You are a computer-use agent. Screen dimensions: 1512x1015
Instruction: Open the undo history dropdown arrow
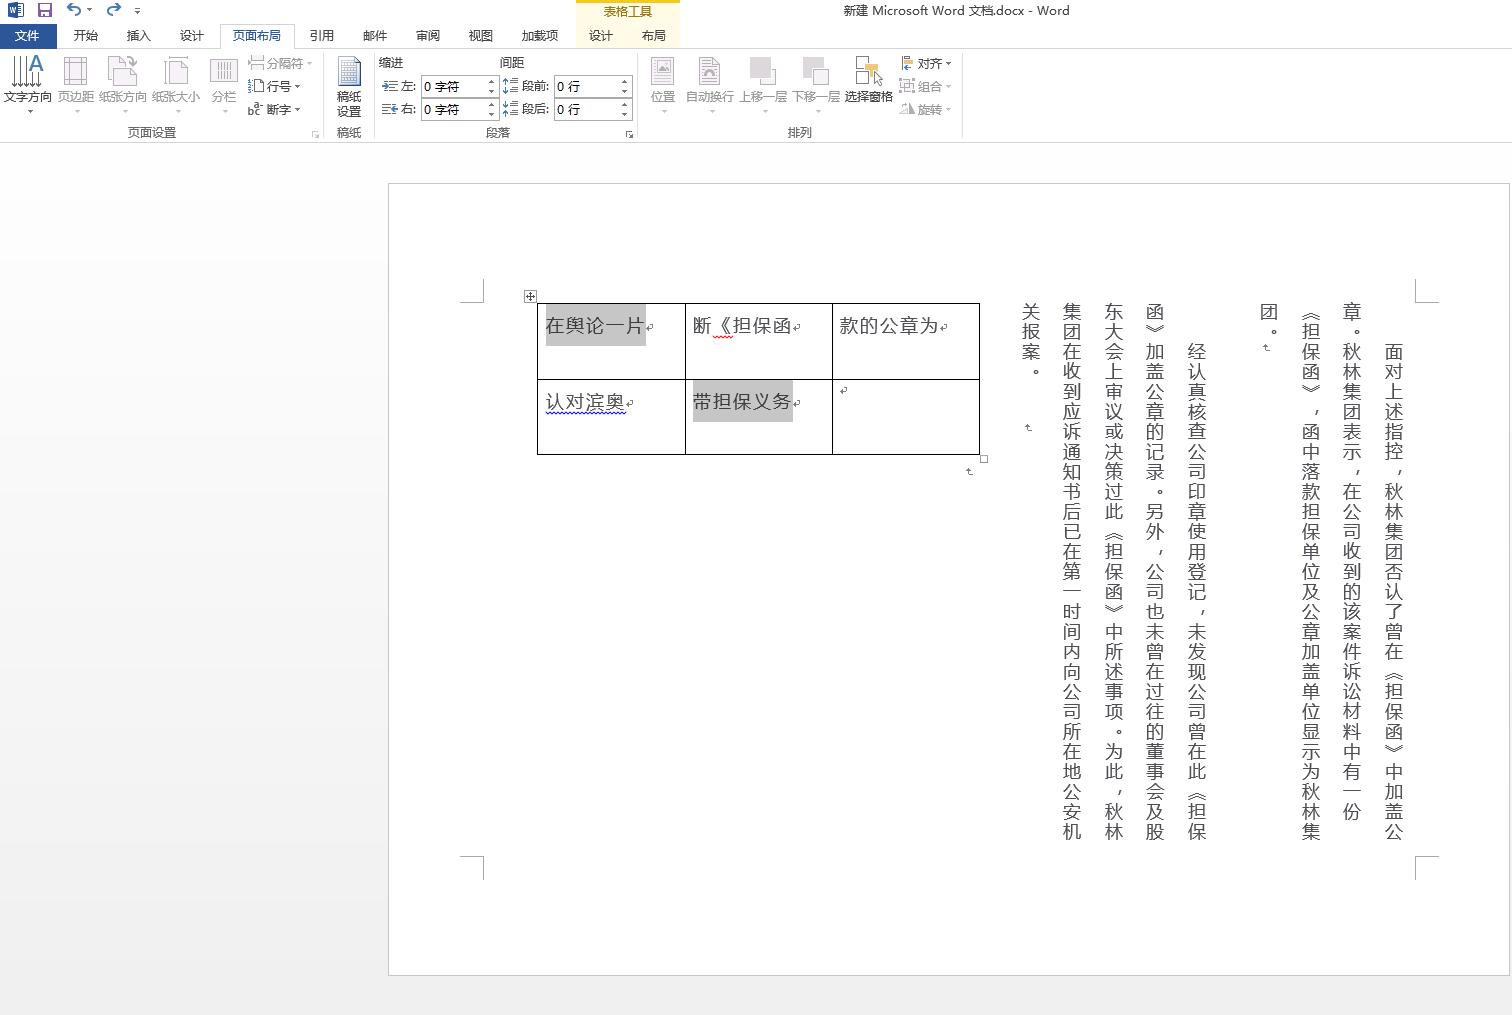(89, 10)
